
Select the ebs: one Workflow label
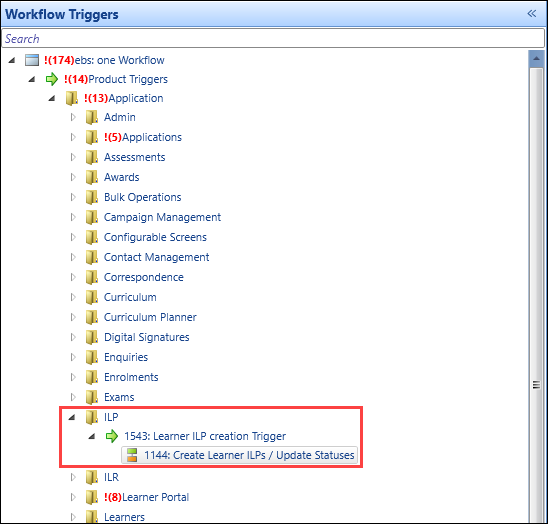pyautogui.click(x=104, y=60)
